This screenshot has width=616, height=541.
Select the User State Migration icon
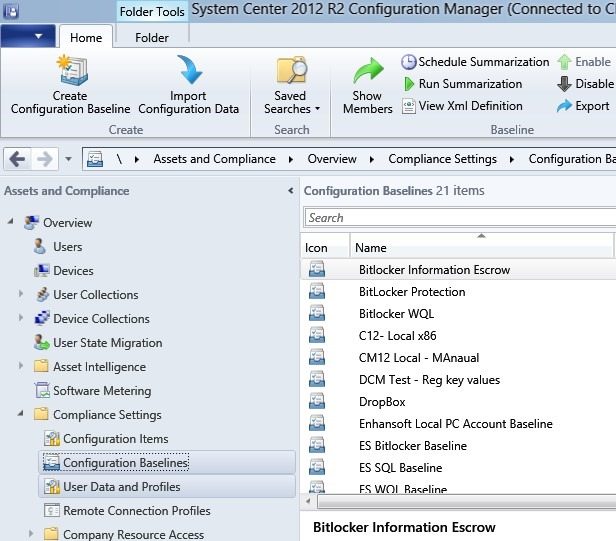[42, 342]
